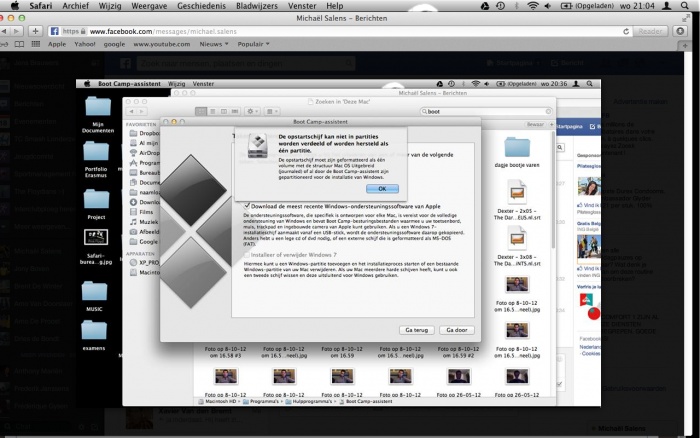Select XP_PRO device in Finder sidebar
Viewport: 700px width, 438px height.
(x=145, y=263)
